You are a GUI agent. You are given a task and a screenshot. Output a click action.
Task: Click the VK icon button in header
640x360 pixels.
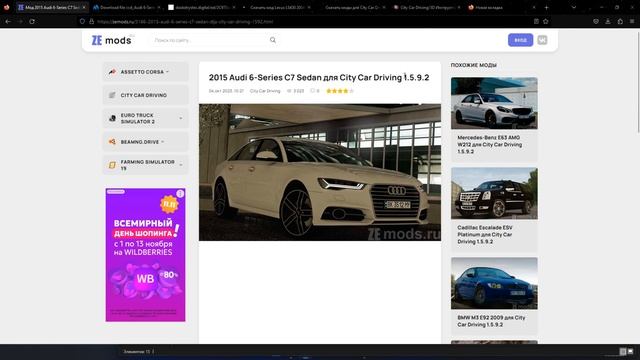[542, 40]
